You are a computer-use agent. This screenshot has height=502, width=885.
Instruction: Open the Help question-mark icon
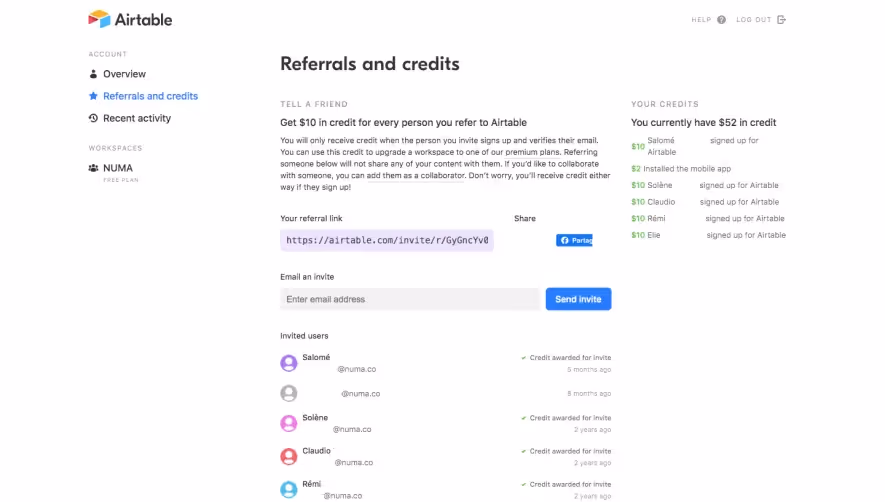(721, 20)
